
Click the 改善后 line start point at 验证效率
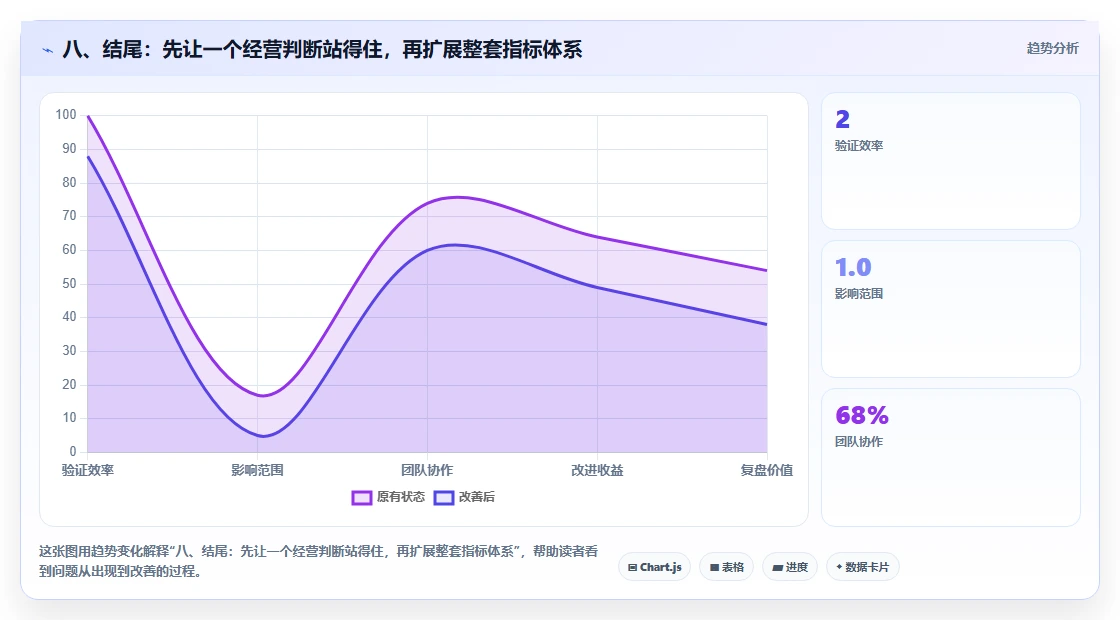click(x=88, y=156)
